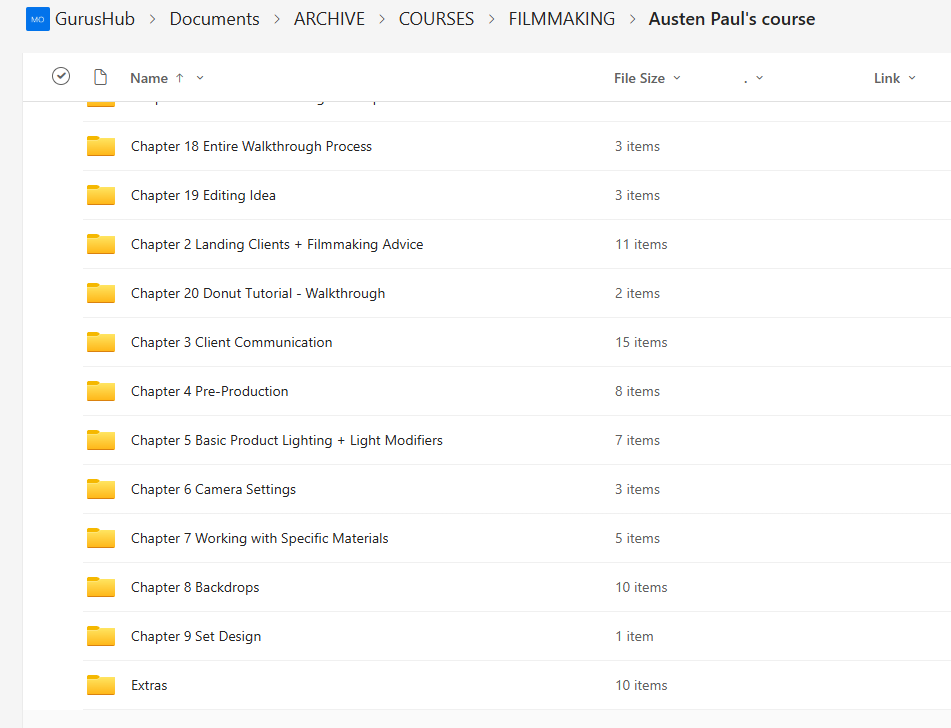Expand the File Size column options
Image resolution: width=951 pixels, height=728 pixels.
[x=677, y=78]
